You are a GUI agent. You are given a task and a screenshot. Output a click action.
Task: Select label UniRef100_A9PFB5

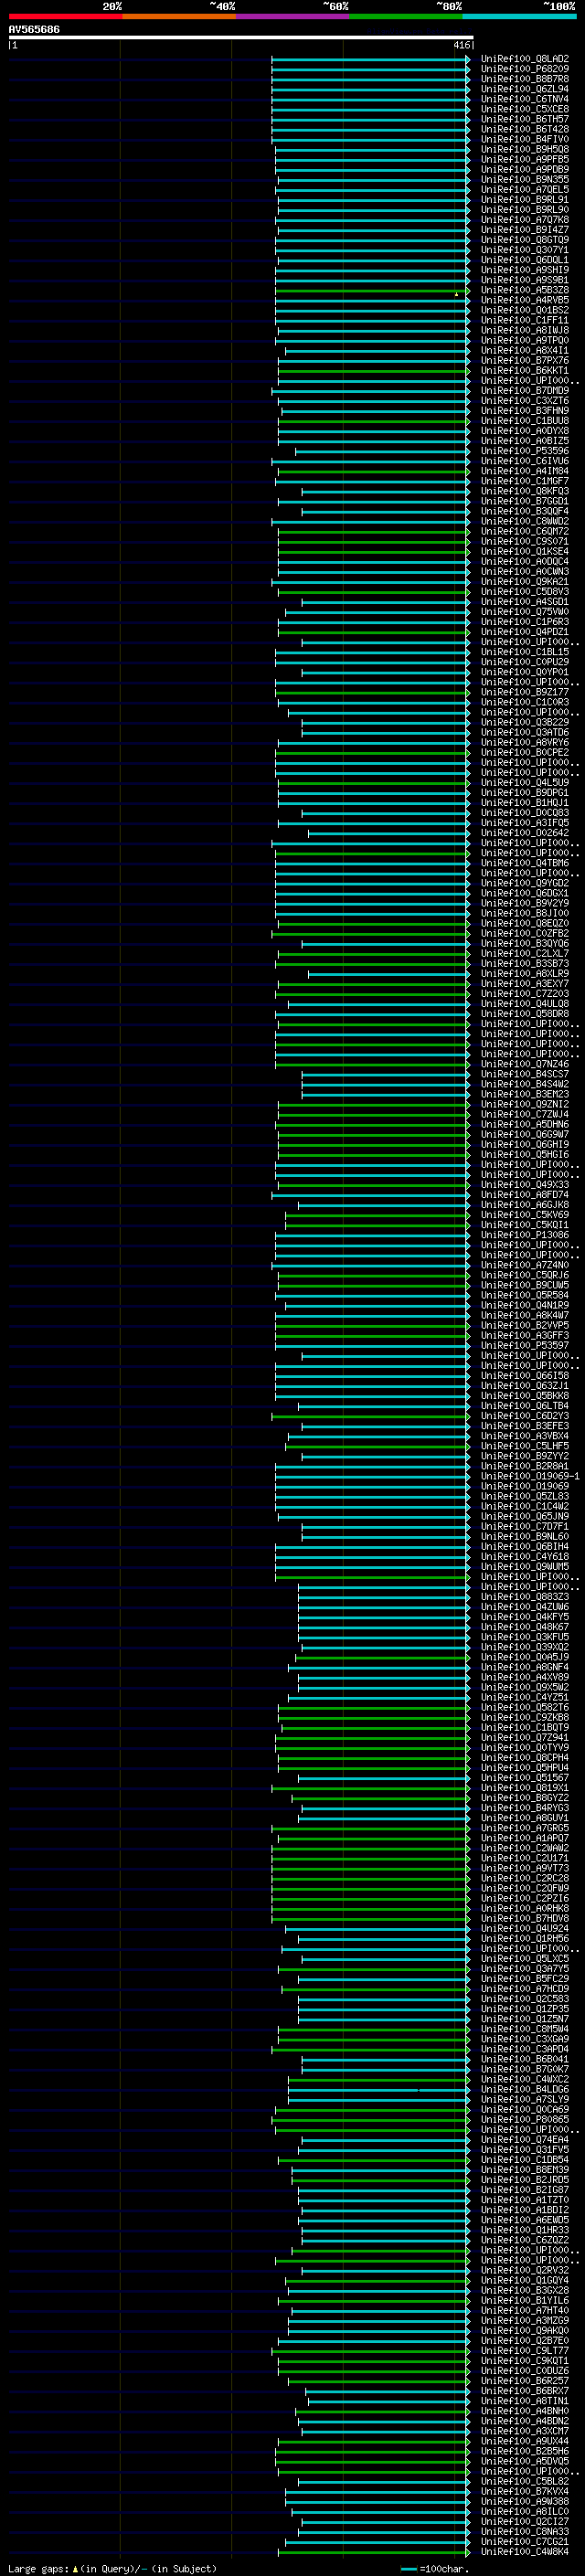524,159
